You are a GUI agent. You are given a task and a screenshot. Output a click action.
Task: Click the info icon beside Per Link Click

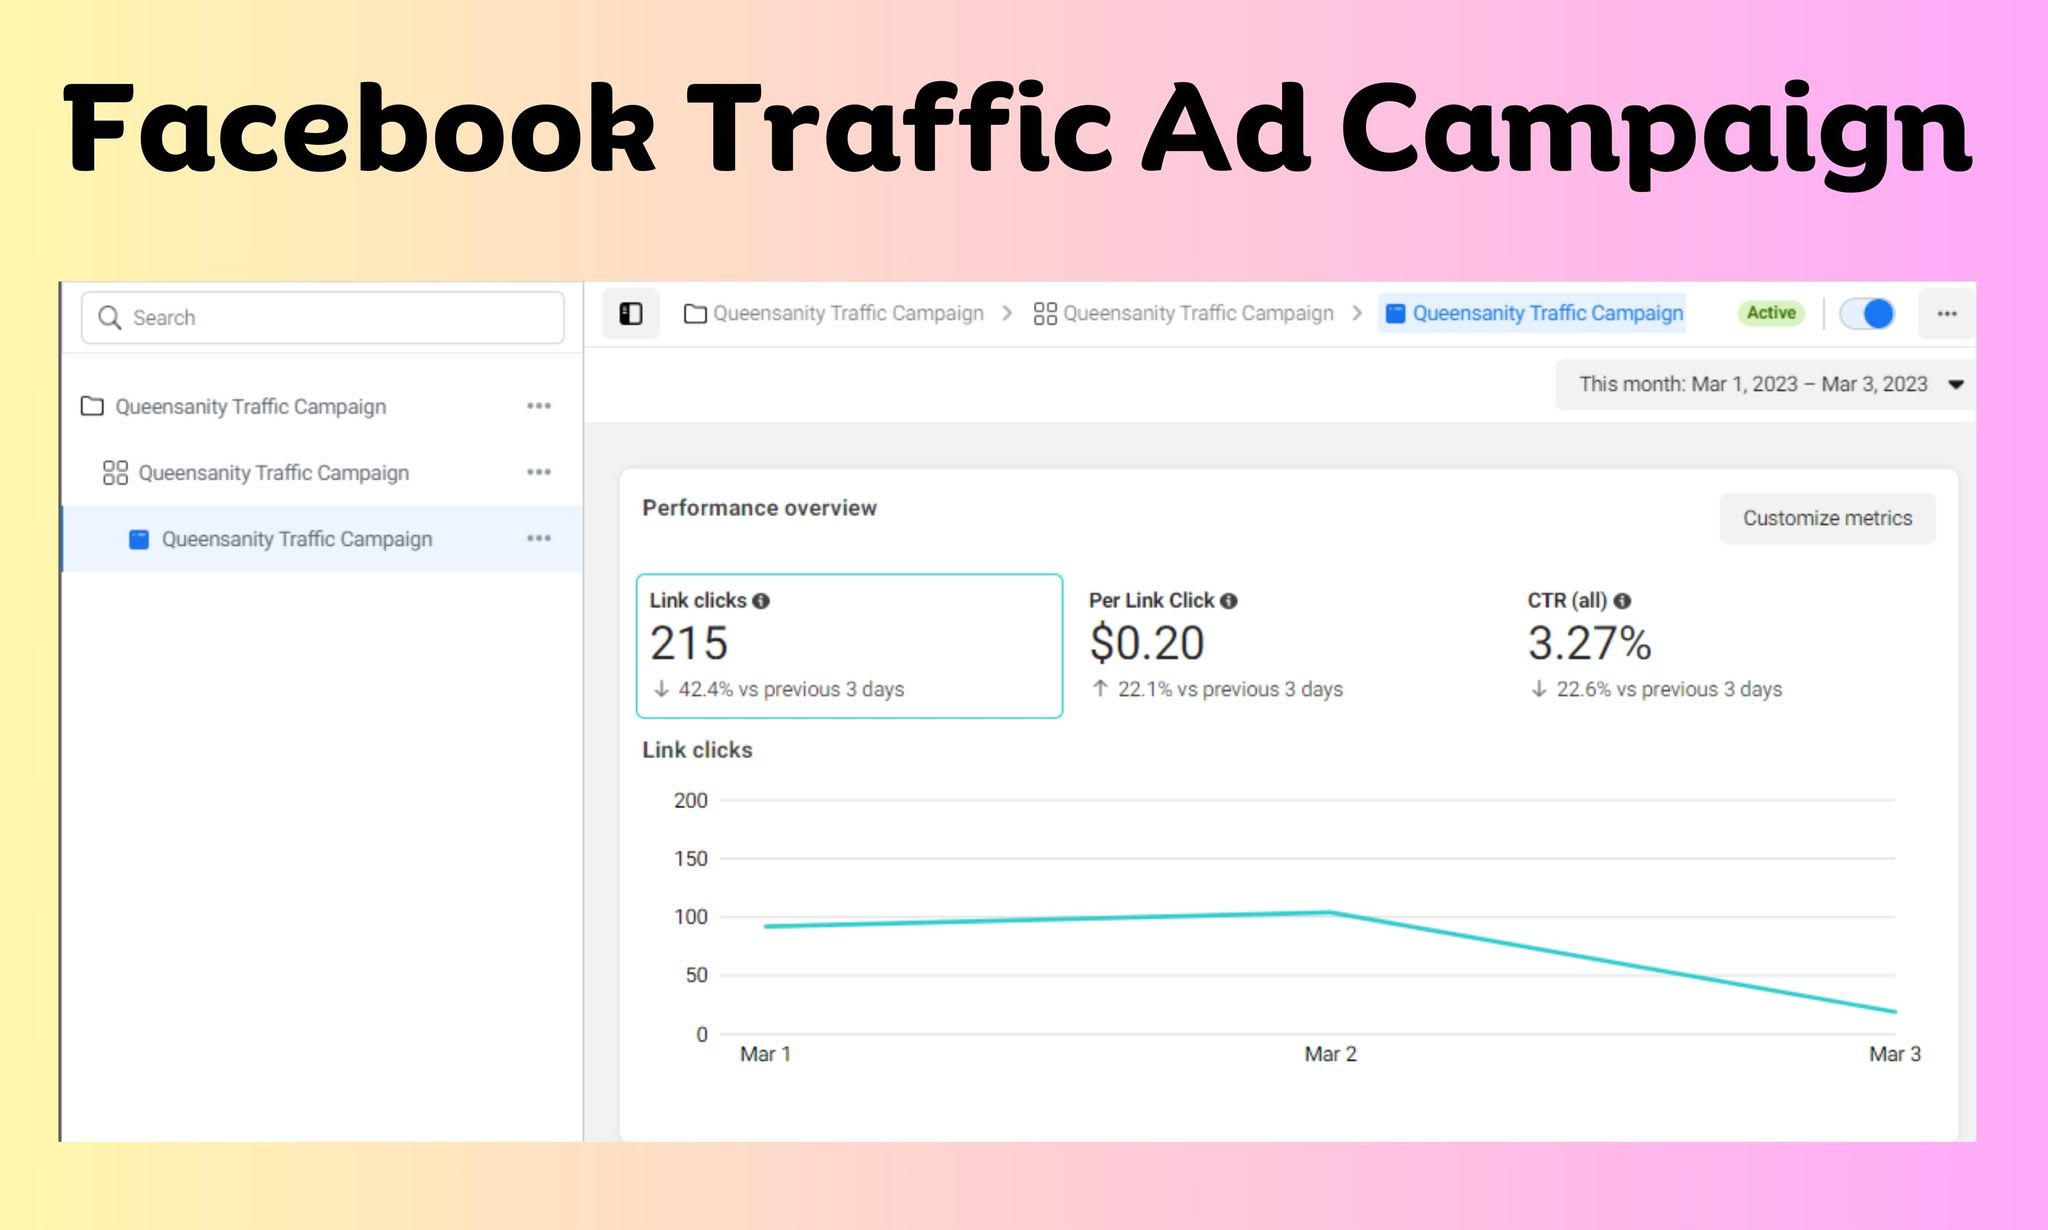(1229, 601)
